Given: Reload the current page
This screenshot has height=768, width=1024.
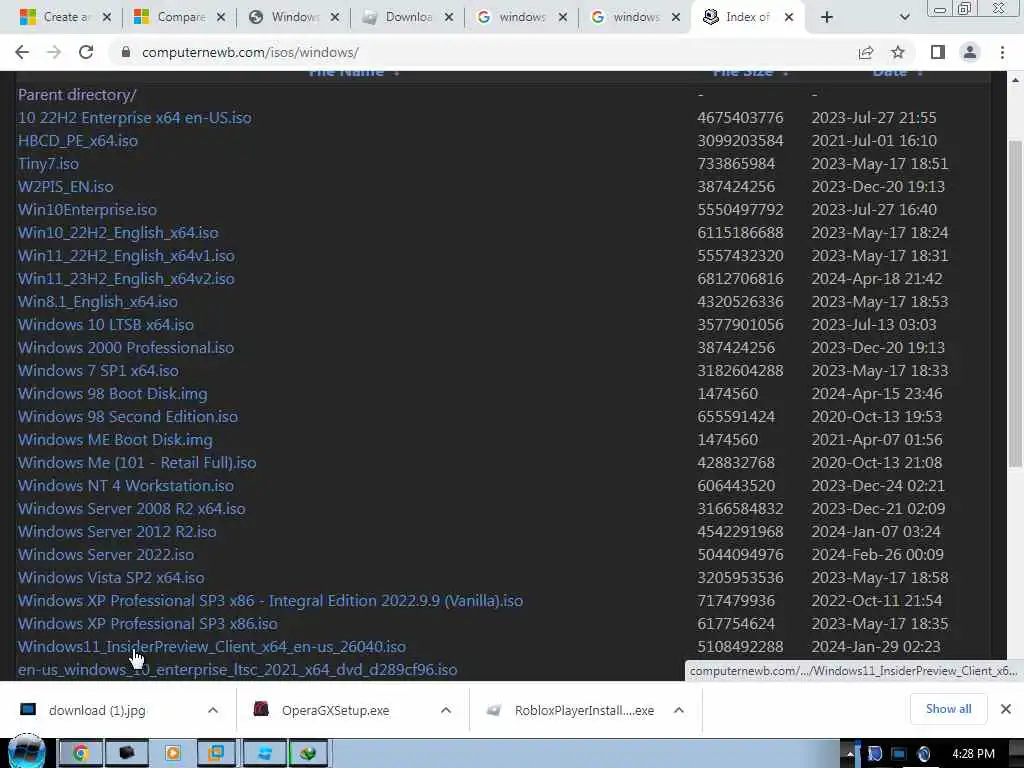Looking at the screenshot, I should [x=86, y=52].
